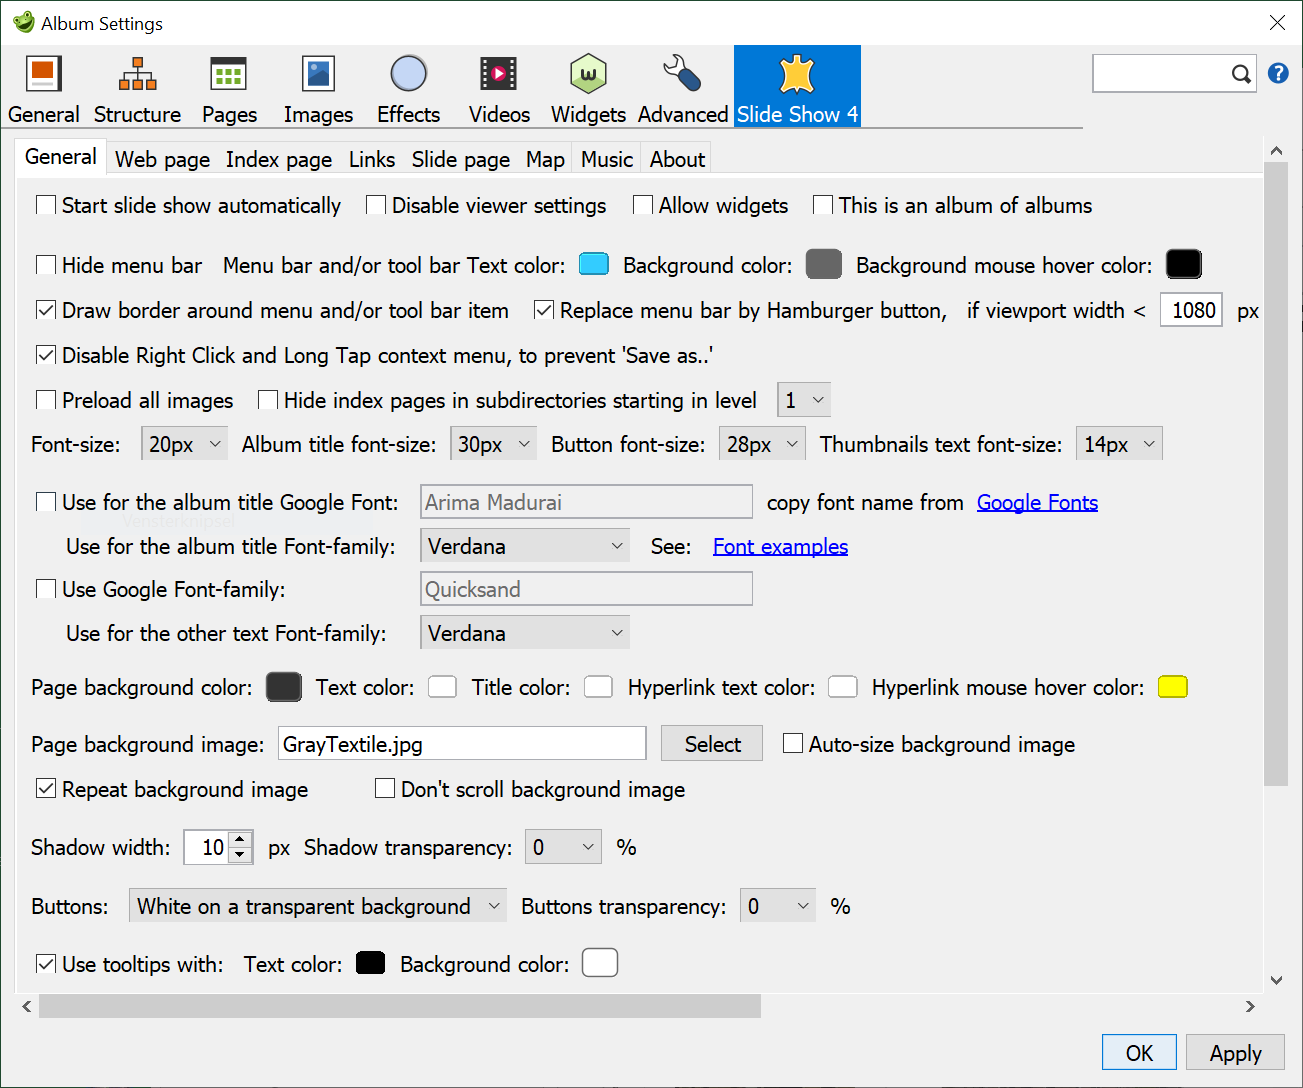Open the Buttons style dropdown
Viewport: 1303px width, 1088px height.
pyautogui.click(x=318, y=907)
